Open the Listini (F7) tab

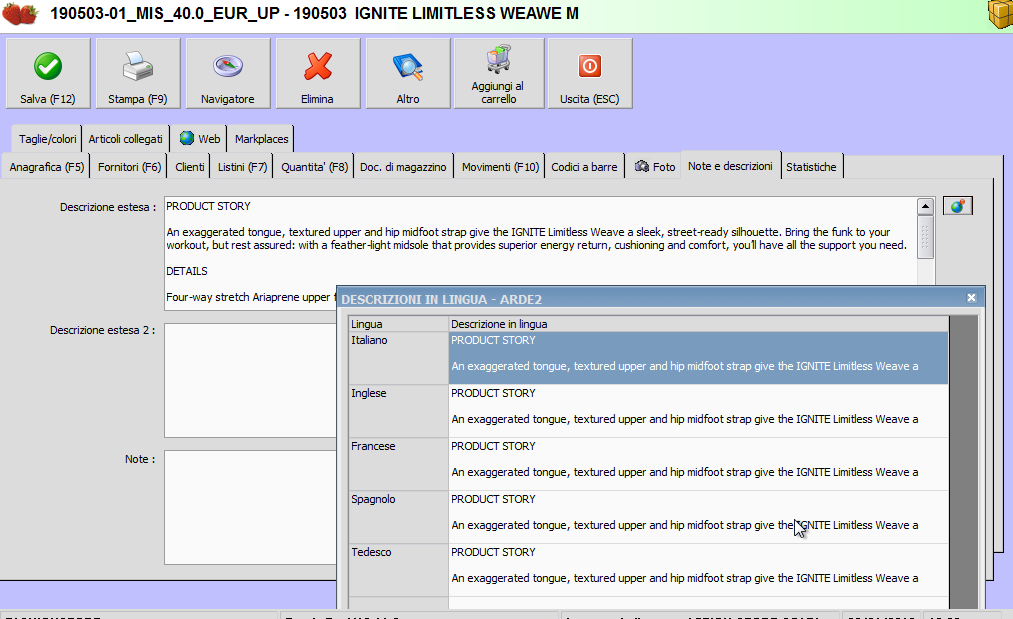(x=242, y=167)
